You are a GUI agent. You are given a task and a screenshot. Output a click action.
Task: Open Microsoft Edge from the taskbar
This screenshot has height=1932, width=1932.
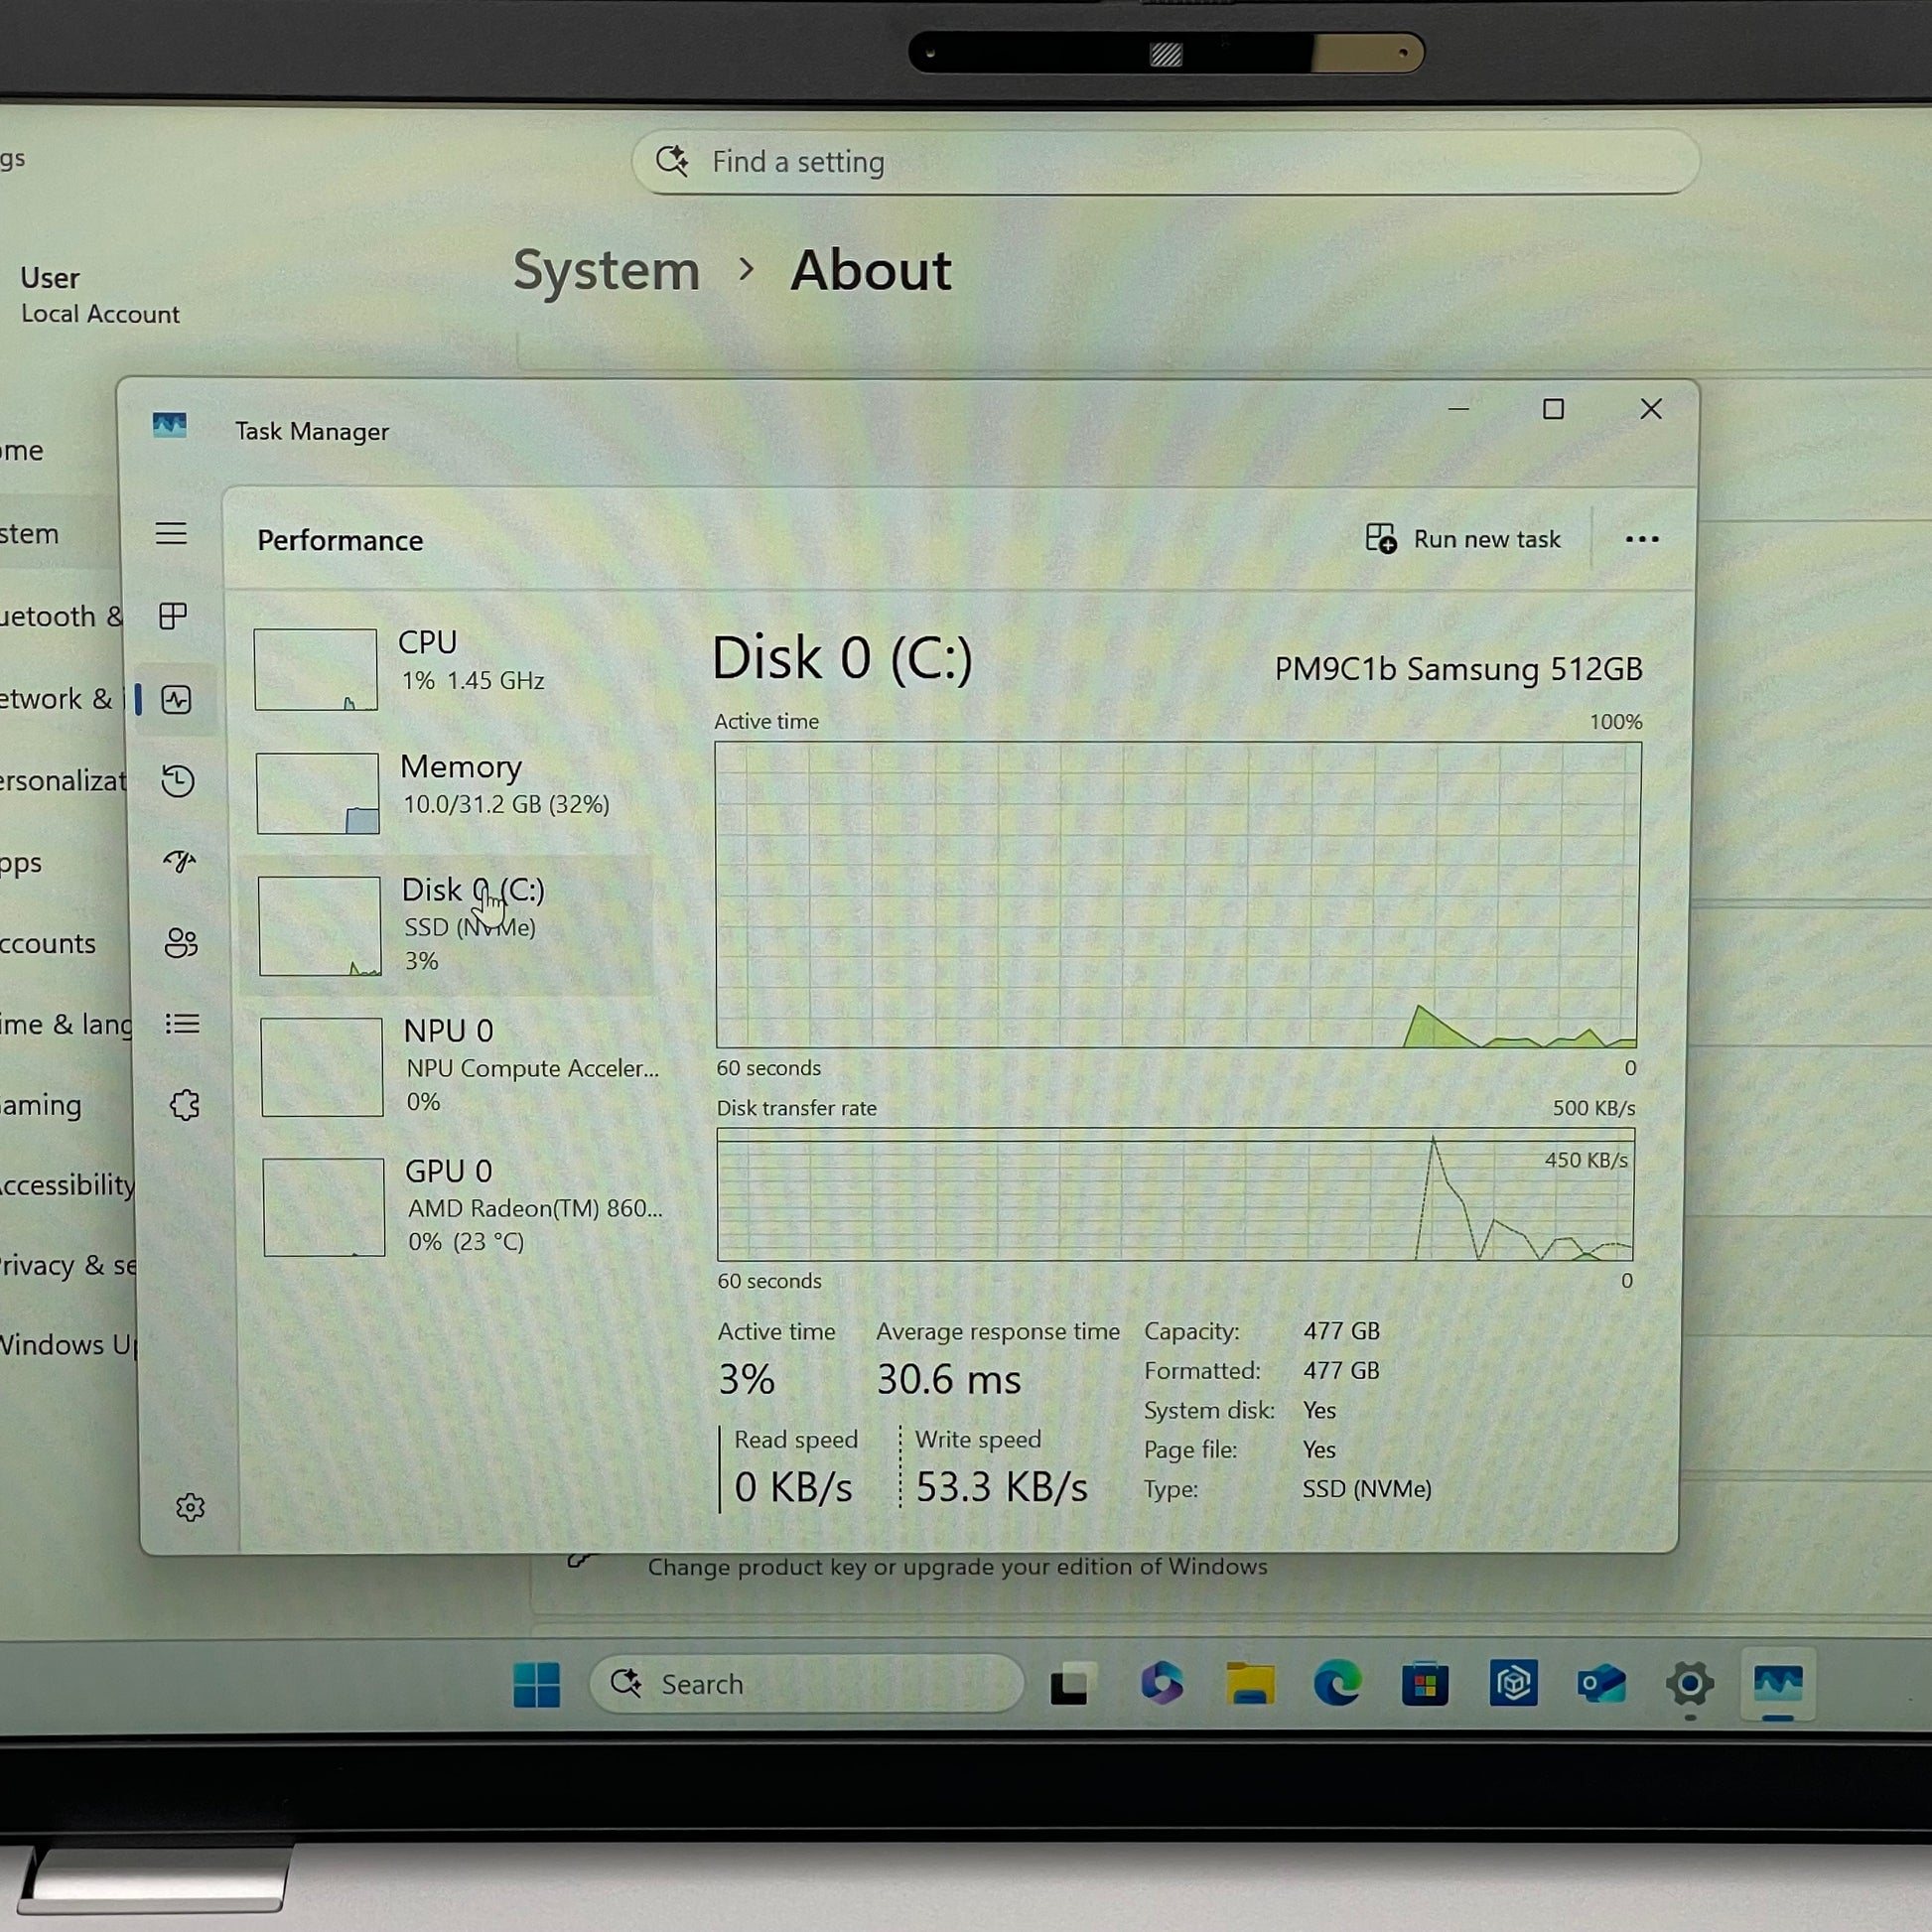pyautogui.click(x=1338, y=1684)
